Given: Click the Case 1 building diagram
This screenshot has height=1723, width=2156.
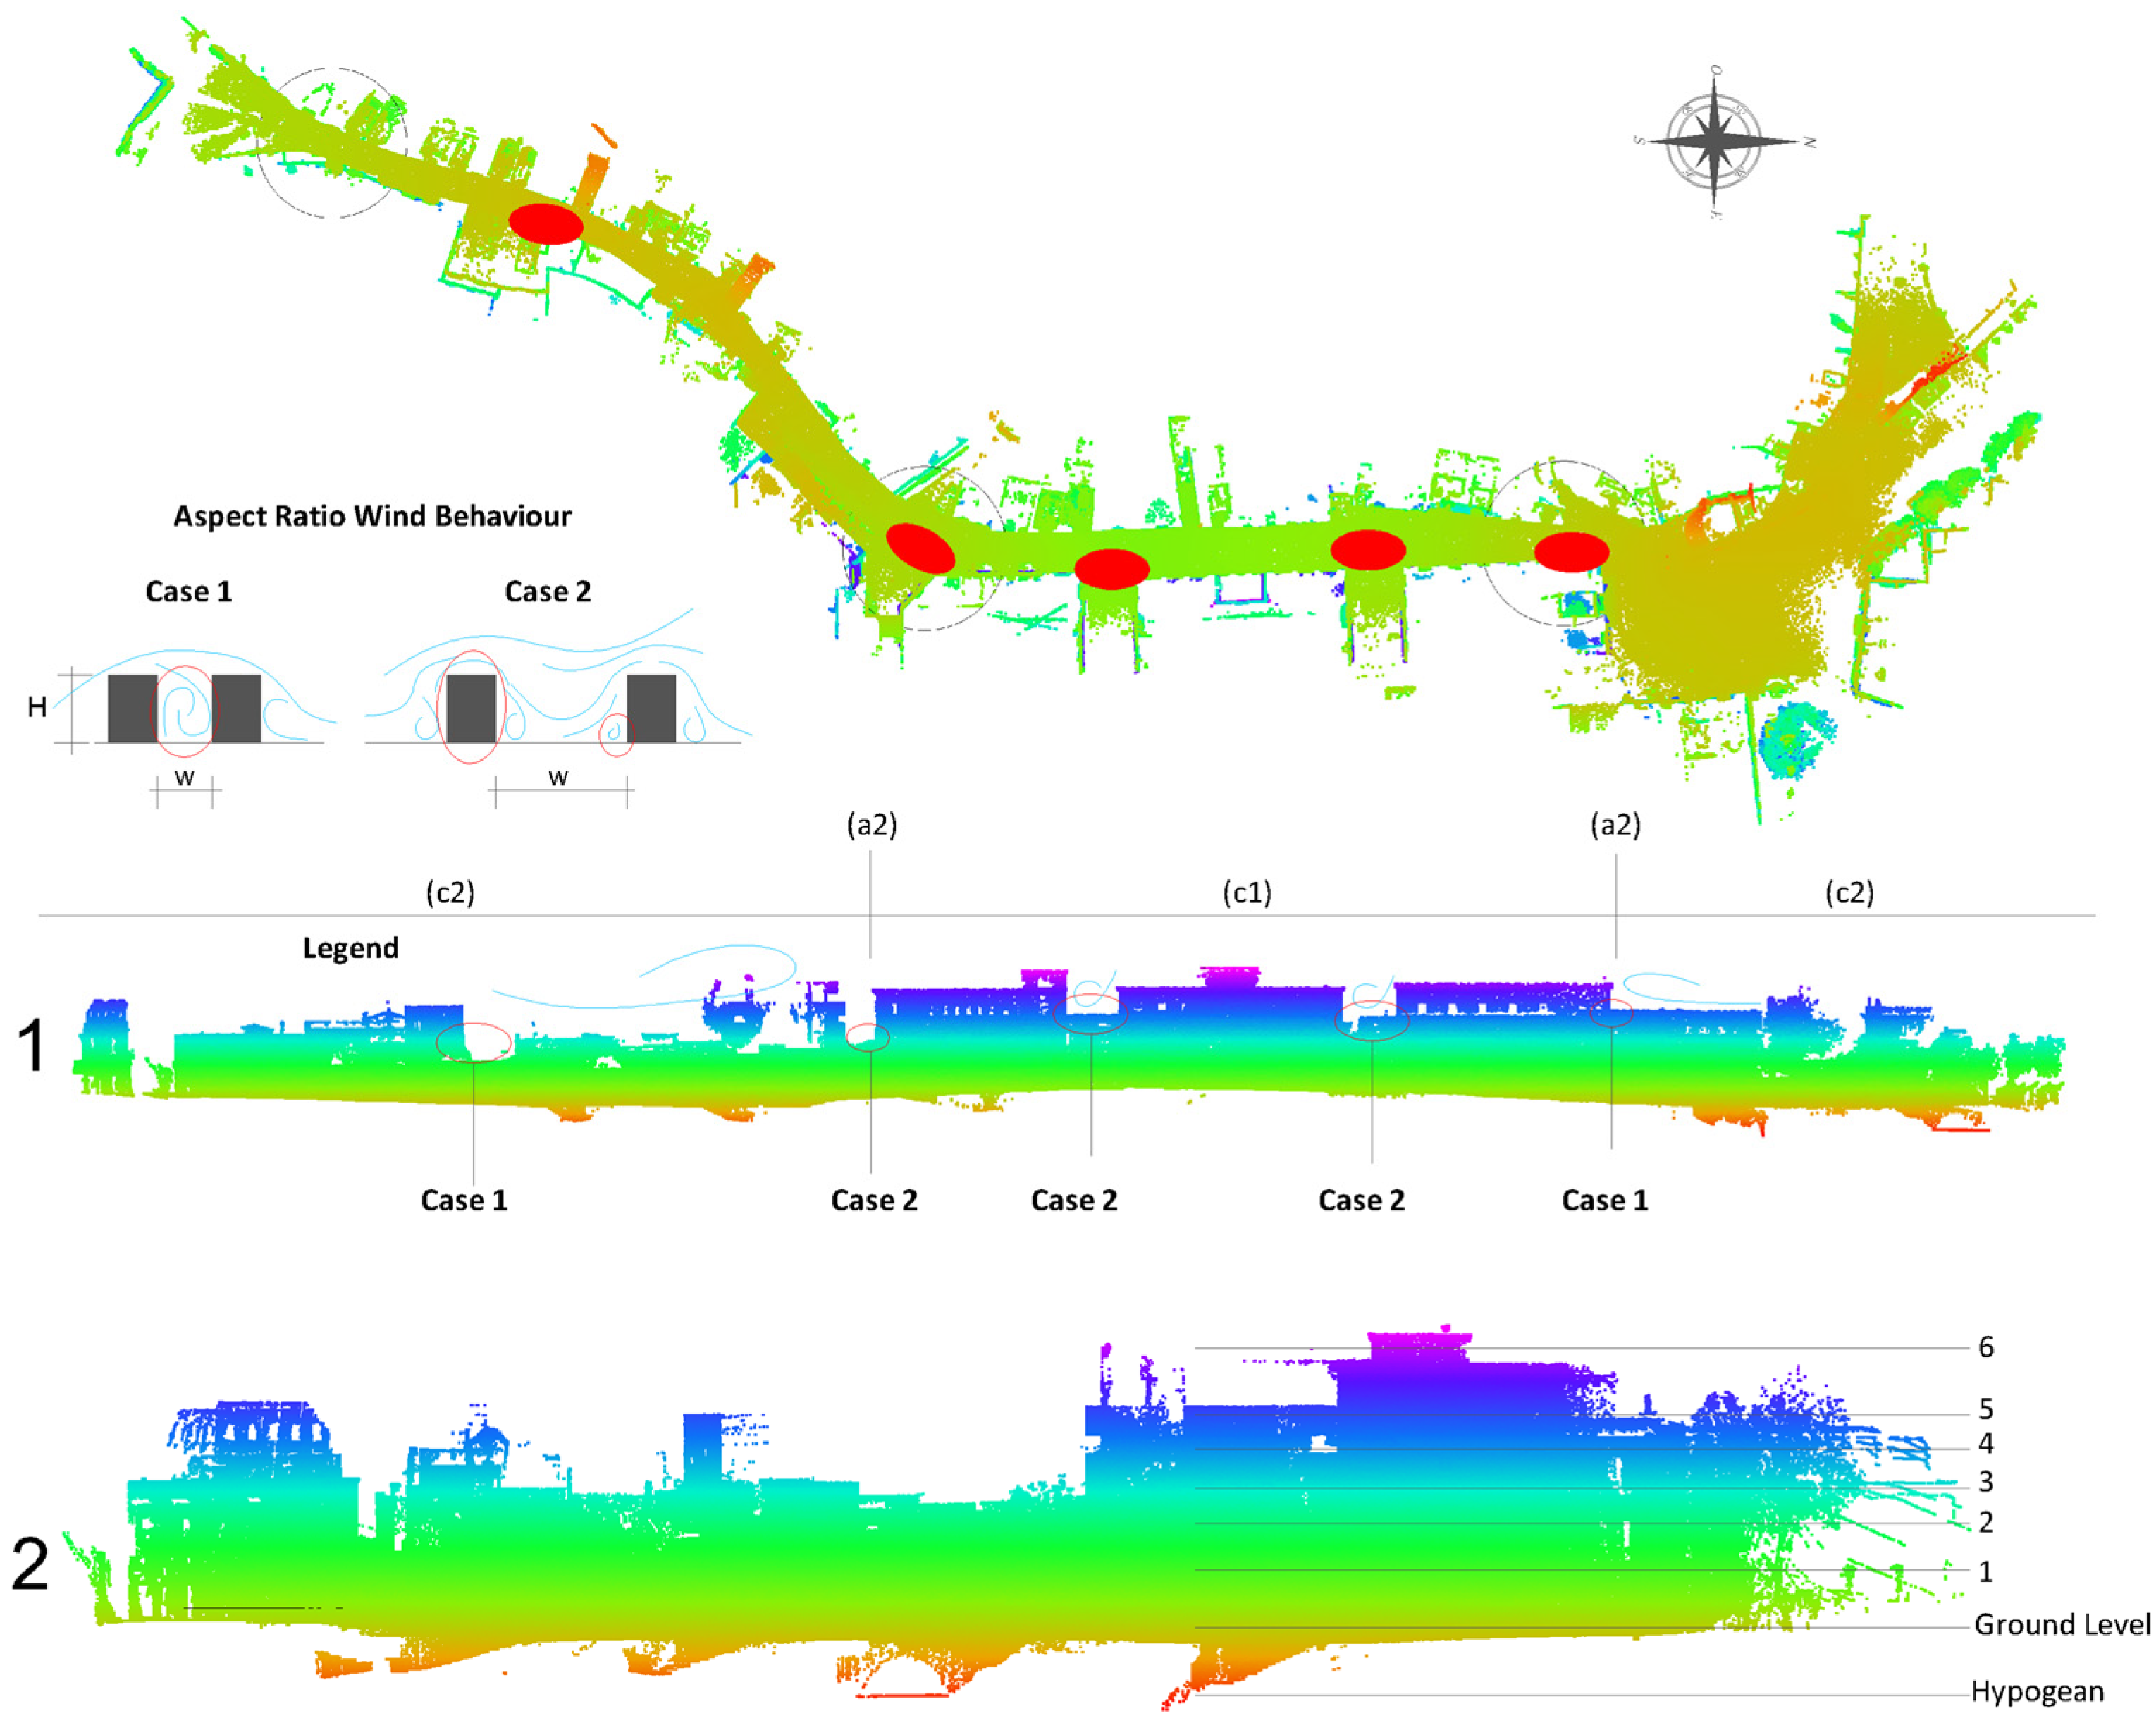Looking at the screenshot, I should 185,708.
